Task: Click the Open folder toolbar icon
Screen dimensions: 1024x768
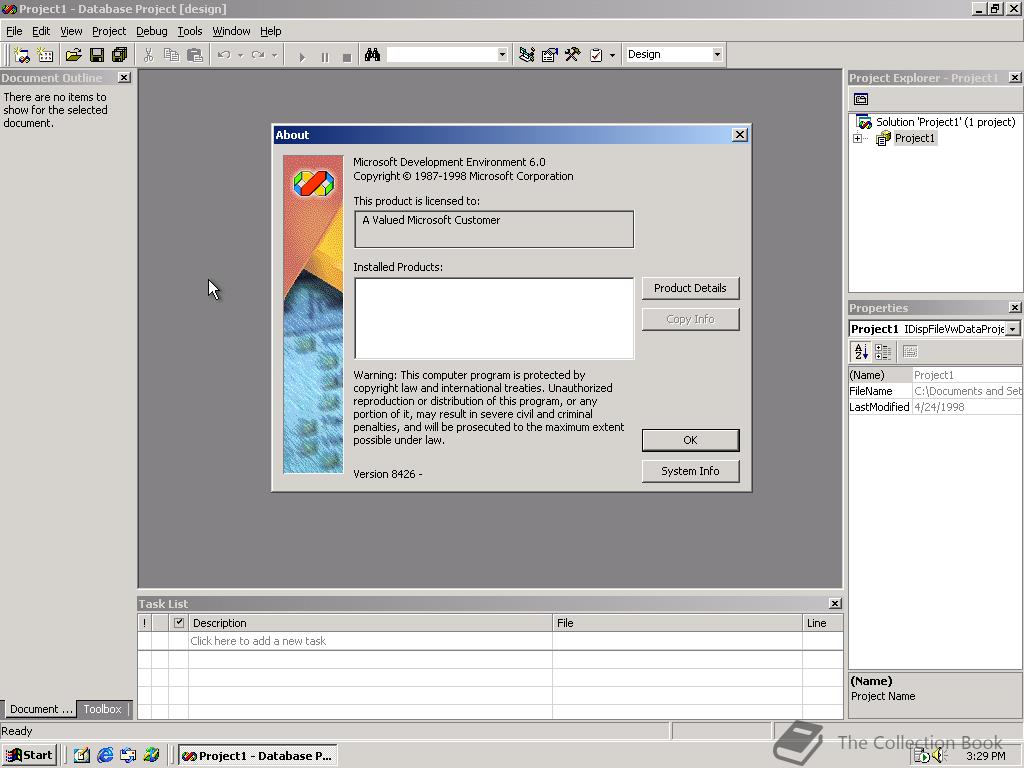Action: [74, 55]
